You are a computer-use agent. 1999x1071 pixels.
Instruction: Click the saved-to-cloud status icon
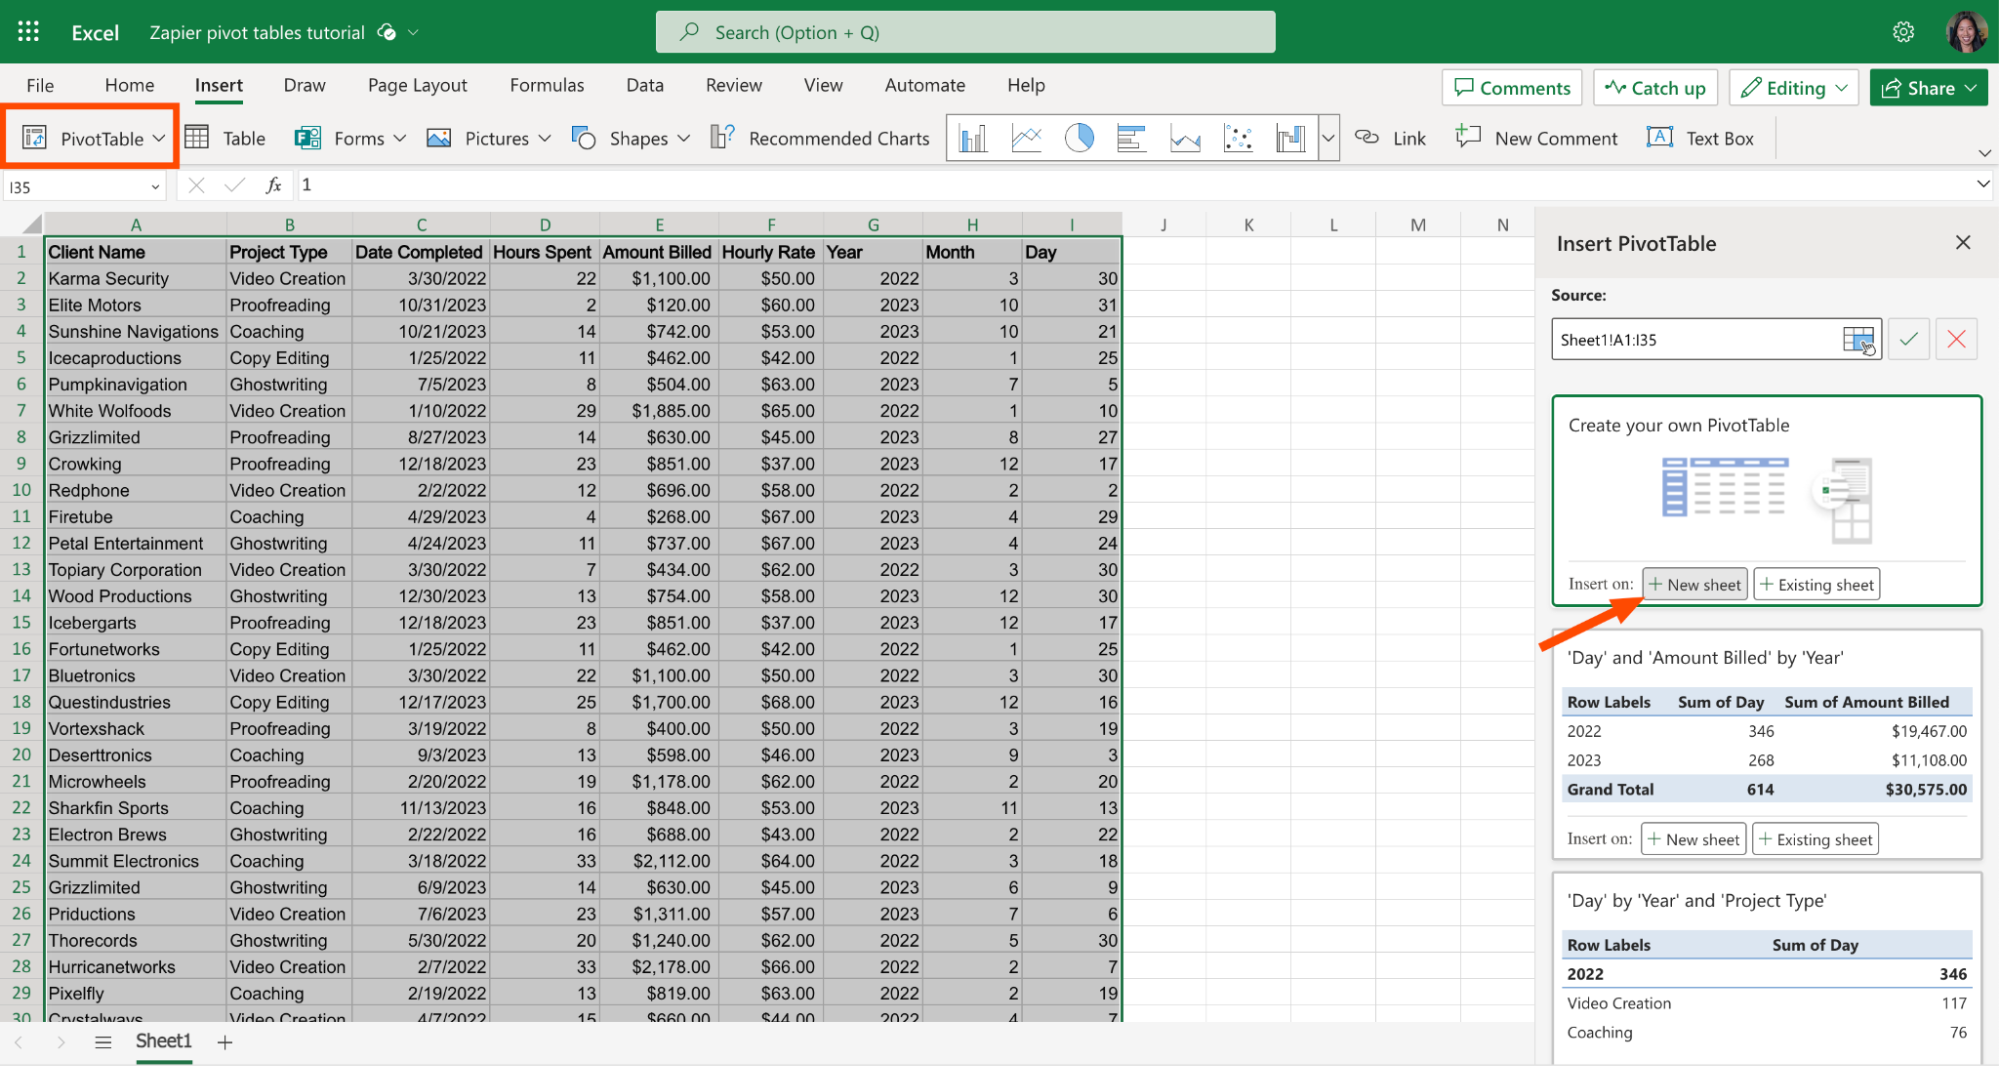point(386,32)
